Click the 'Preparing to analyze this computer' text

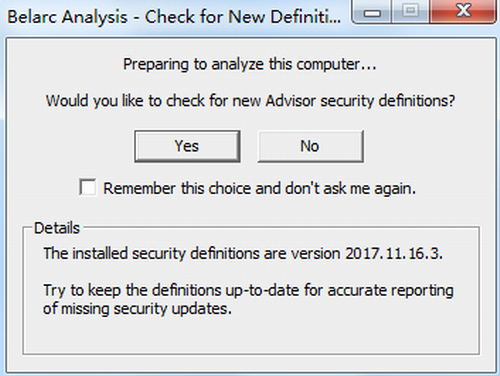click(x=250, y=64)
